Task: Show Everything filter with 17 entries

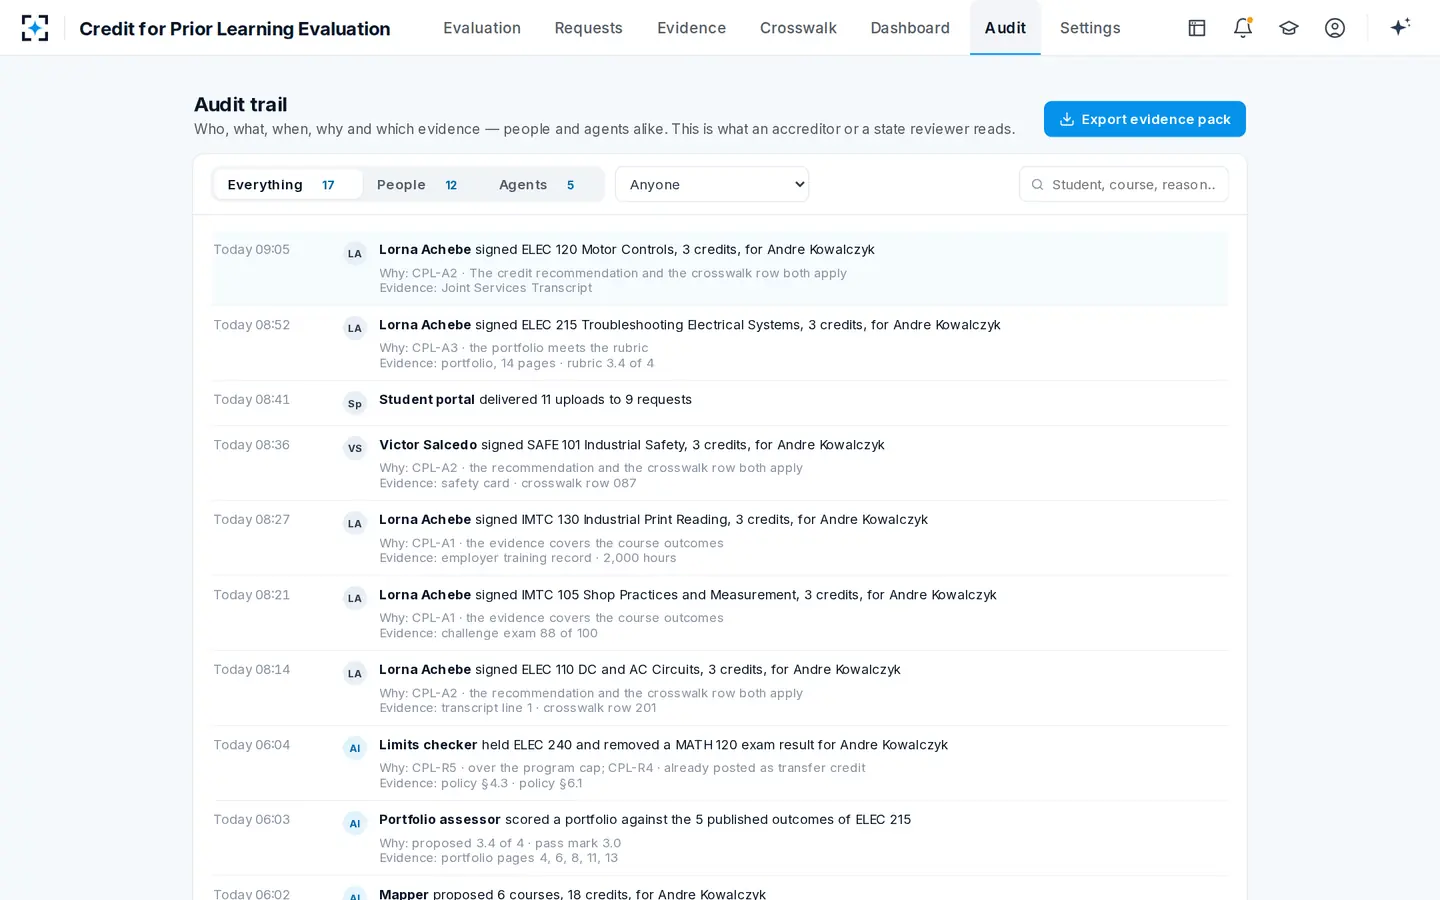Action: (x=288, y=185)
